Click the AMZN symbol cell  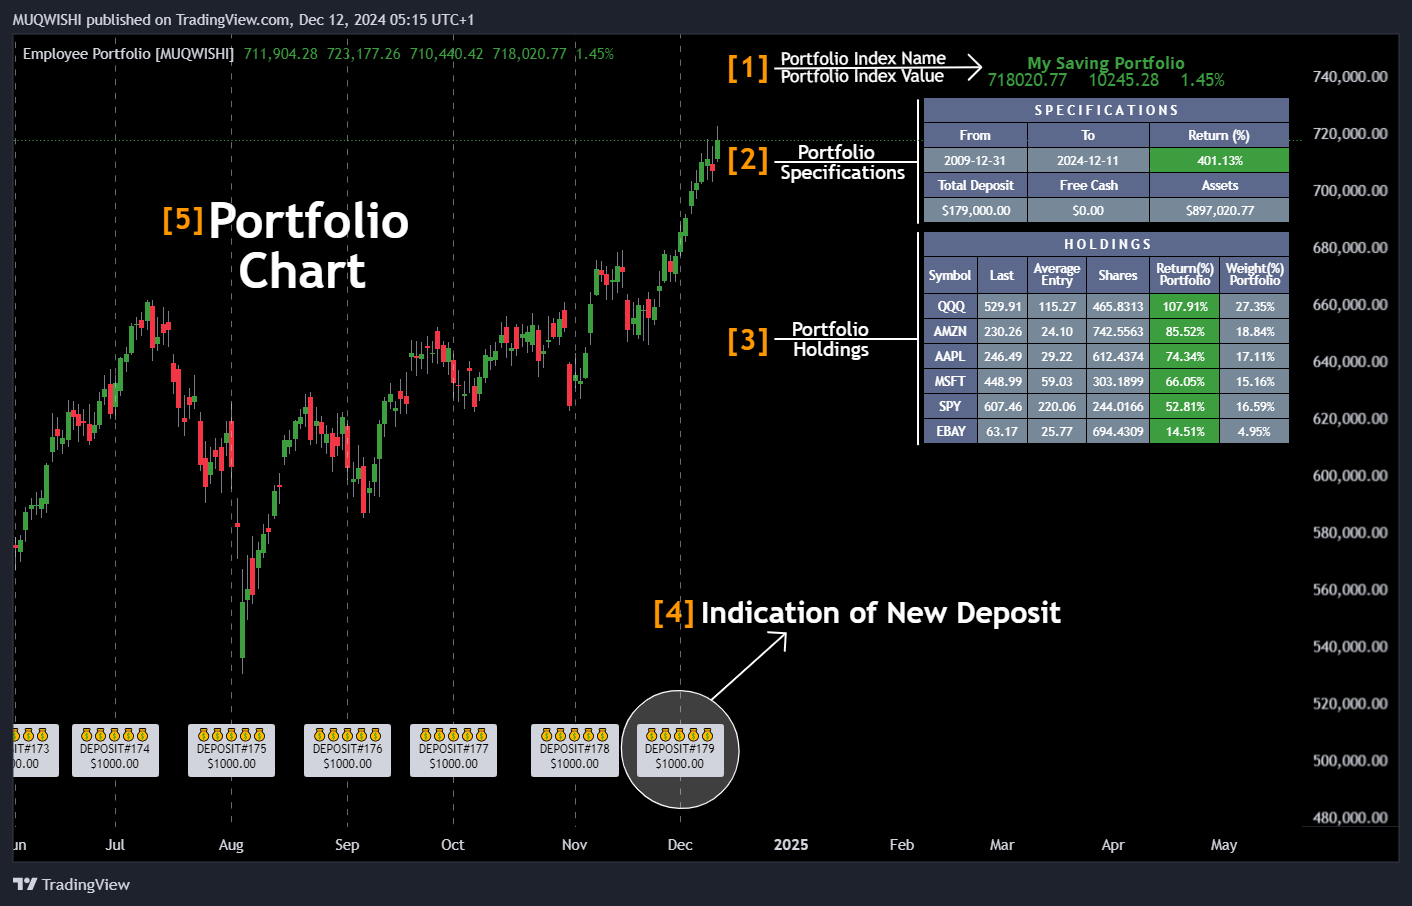(x=950, y=331)
